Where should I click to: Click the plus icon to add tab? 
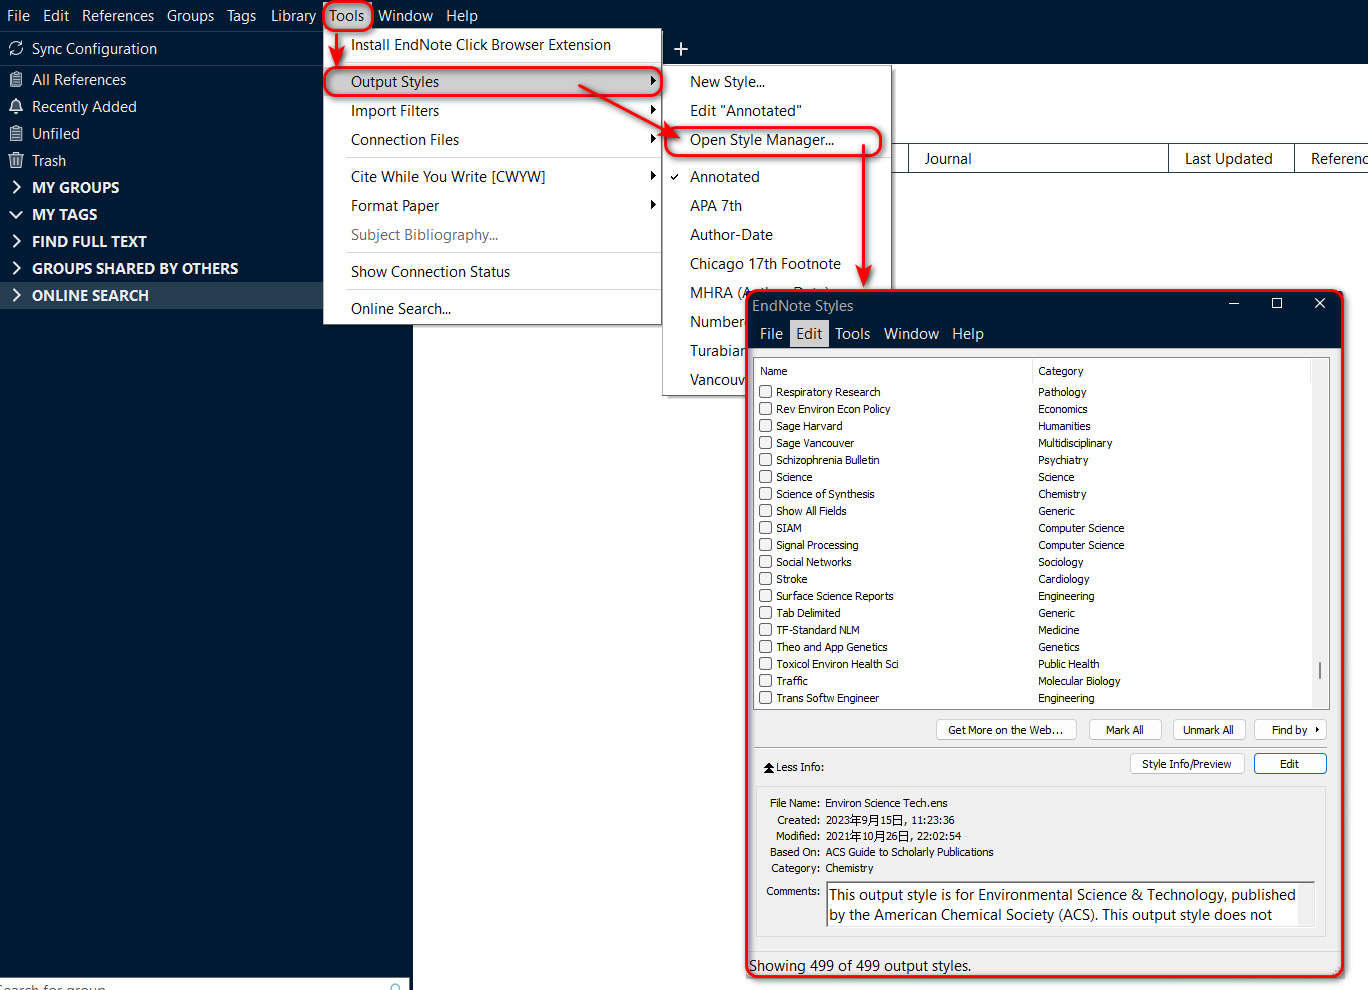(x=681, y=49)
